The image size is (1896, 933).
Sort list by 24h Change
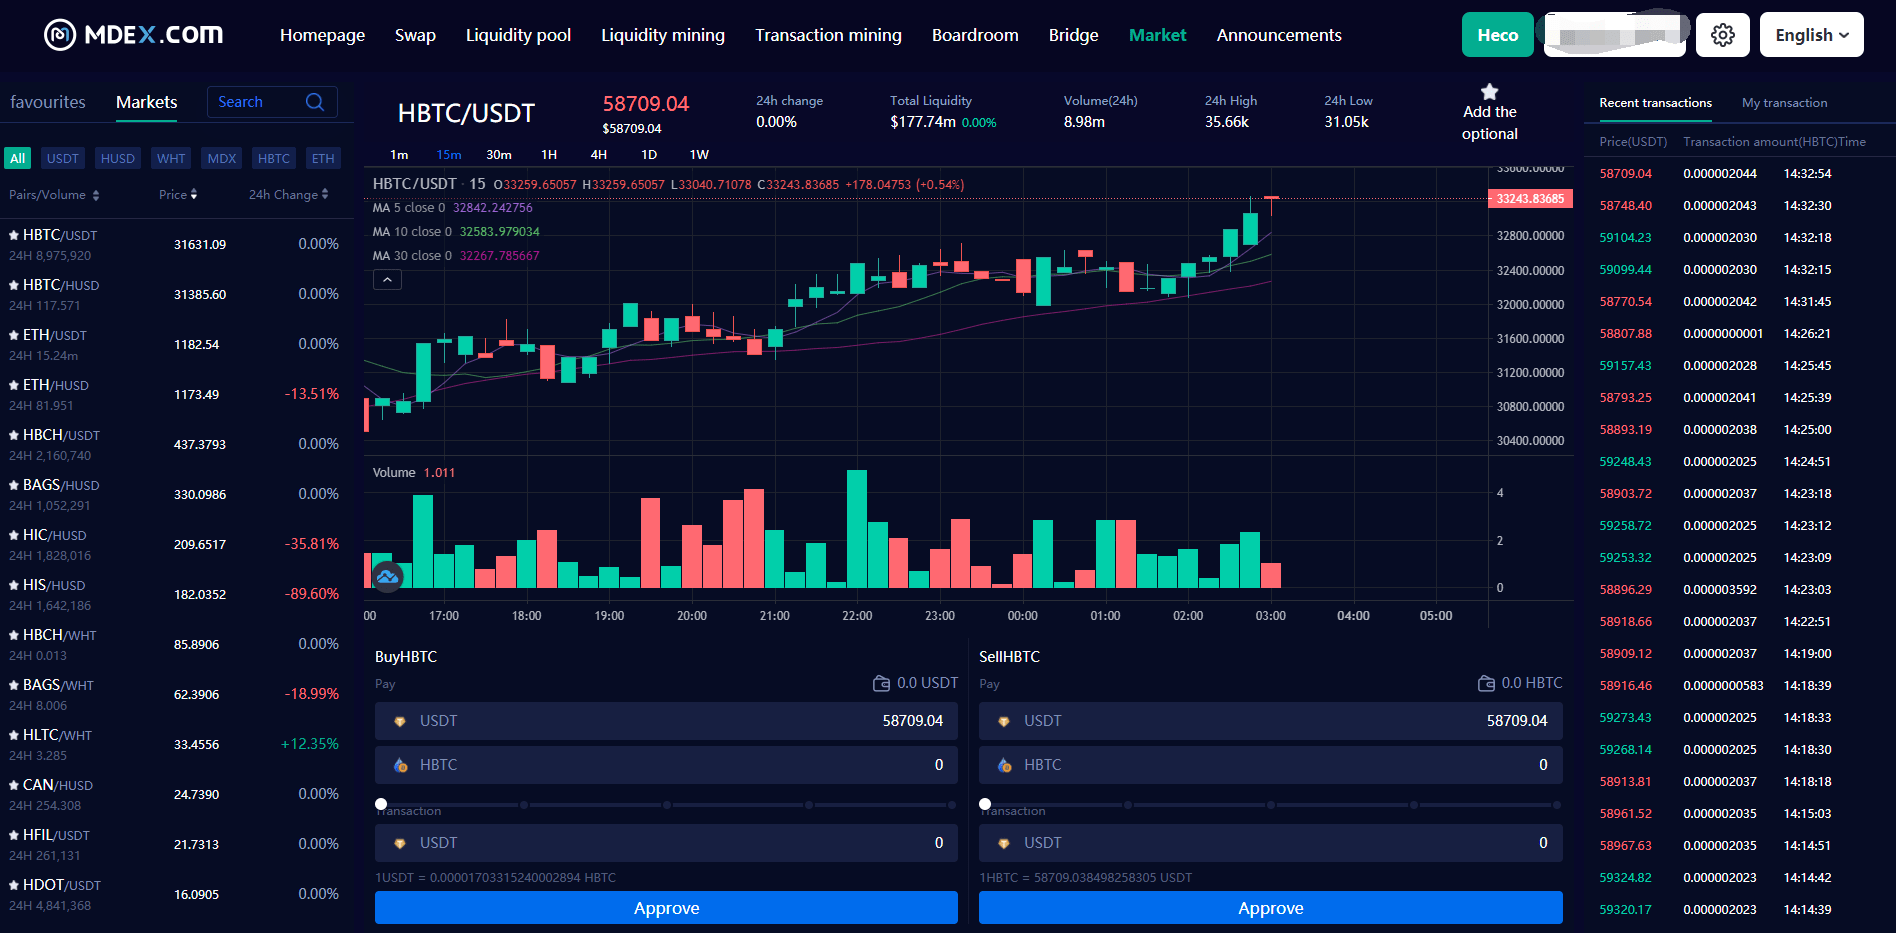(289, 195)
